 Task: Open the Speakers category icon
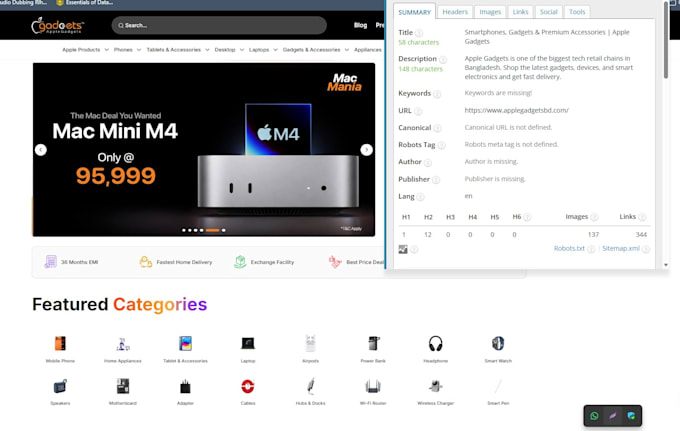click(x=60, y=386)
